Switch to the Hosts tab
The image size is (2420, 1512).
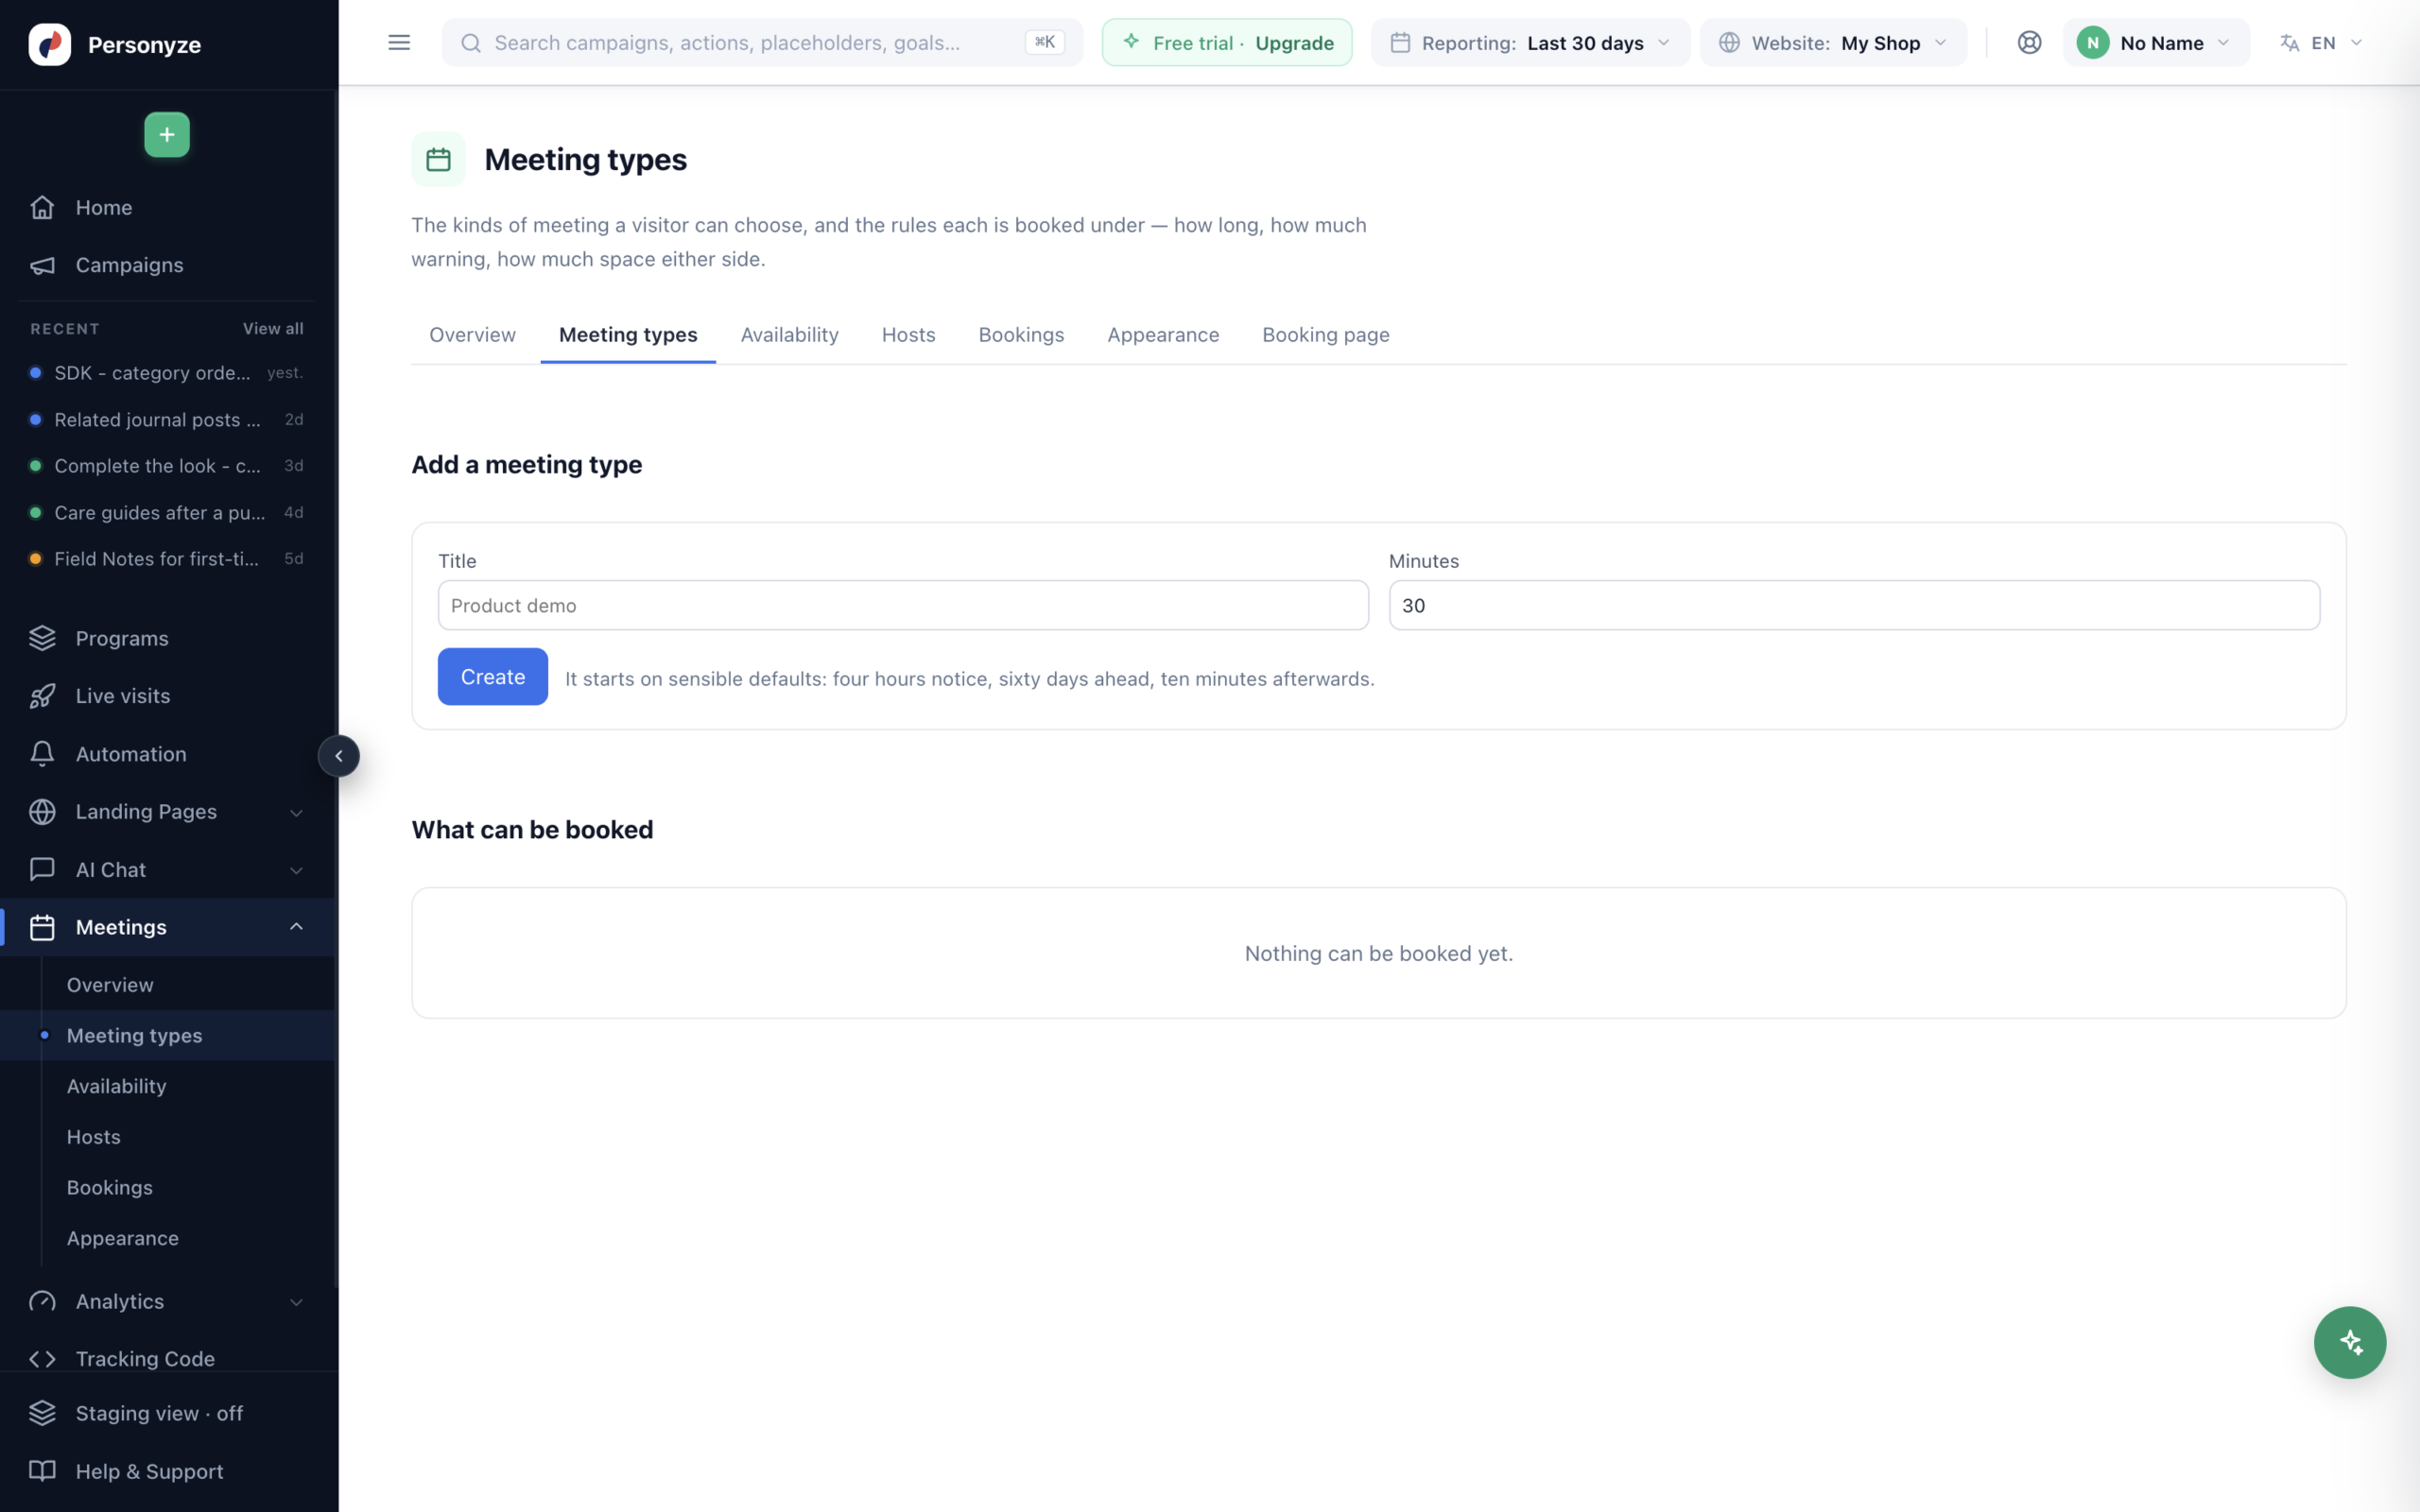click(x=908, y=335)
